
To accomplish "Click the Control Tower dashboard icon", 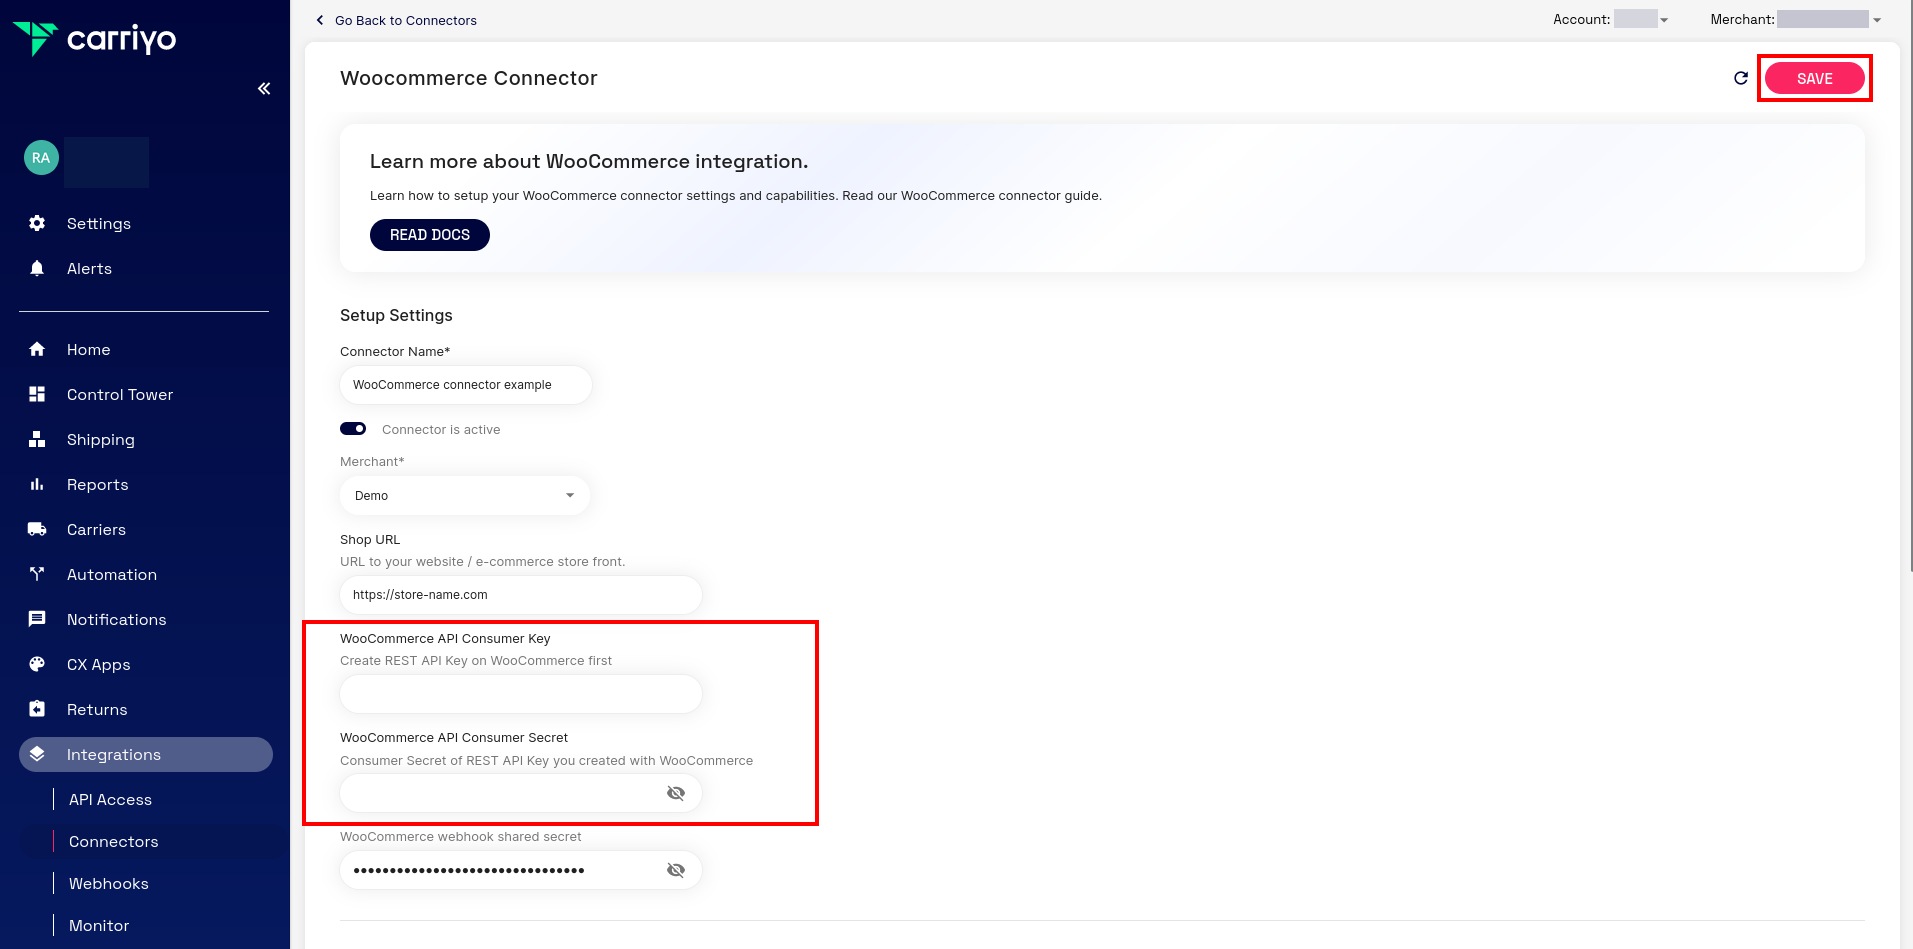I will tap(37, 394).
